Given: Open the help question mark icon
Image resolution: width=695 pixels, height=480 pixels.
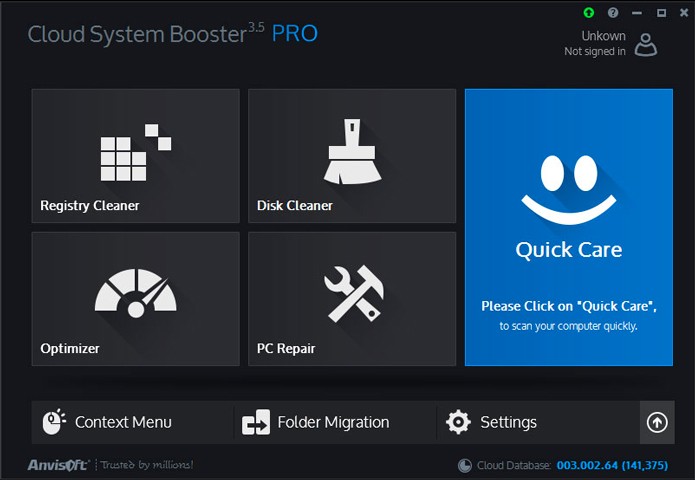Looking at the screenshot, I should click(613, 13).
